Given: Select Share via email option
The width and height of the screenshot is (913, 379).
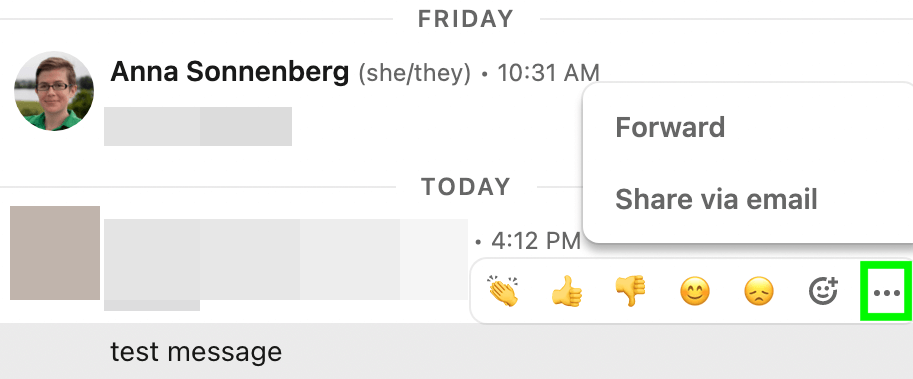Looking at the screenshot, I should [716, 199].
